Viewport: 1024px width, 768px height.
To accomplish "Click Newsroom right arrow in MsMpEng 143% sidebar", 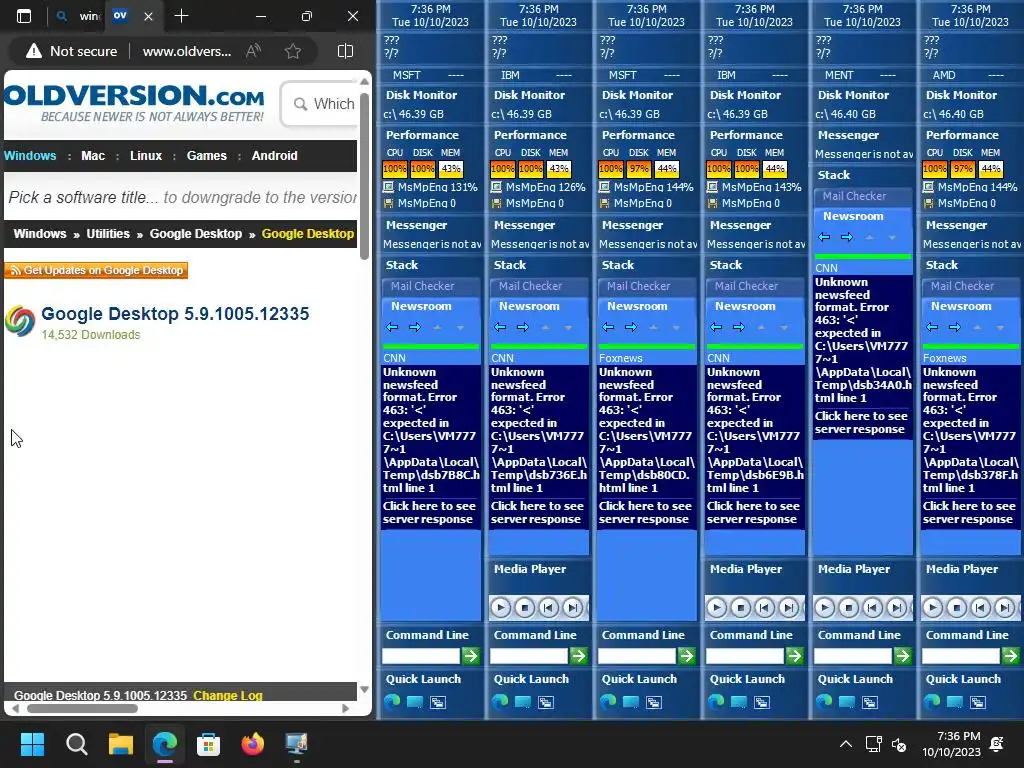I will 739,327.
